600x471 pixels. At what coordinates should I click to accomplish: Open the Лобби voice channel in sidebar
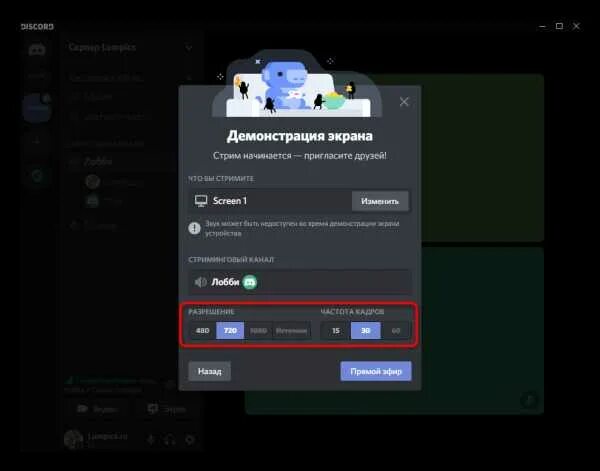(x=98, y=161)
